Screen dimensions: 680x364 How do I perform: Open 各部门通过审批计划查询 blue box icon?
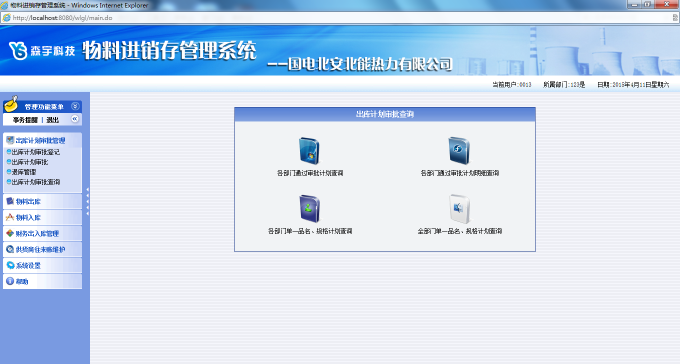tap(309, 151)
